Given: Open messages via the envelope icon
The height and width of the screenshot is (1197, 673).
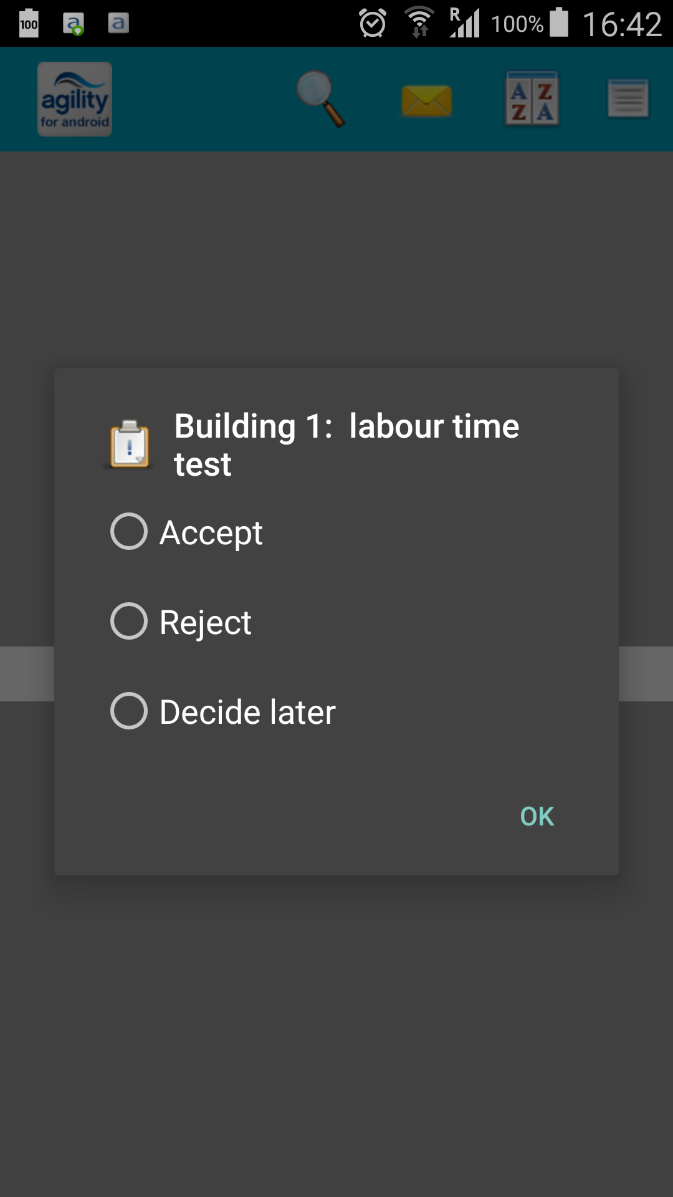Looking at the screenshot, I should pyautogui.click(x=426, y=101).
